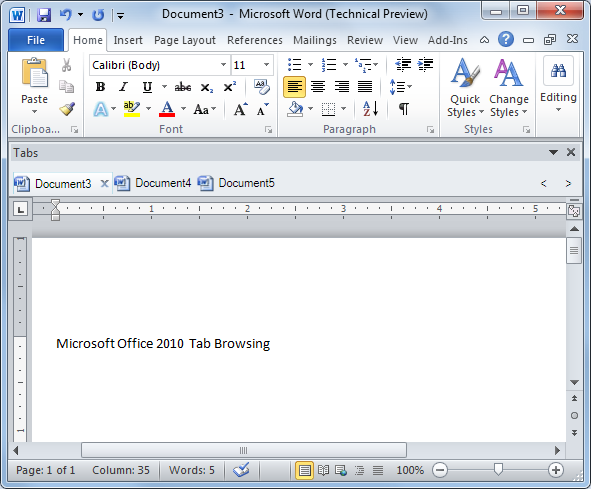Image resolution: width=591 pixels, height=489 pixels.
Task: Open the File menu button
Action: (x=36, y=40)
